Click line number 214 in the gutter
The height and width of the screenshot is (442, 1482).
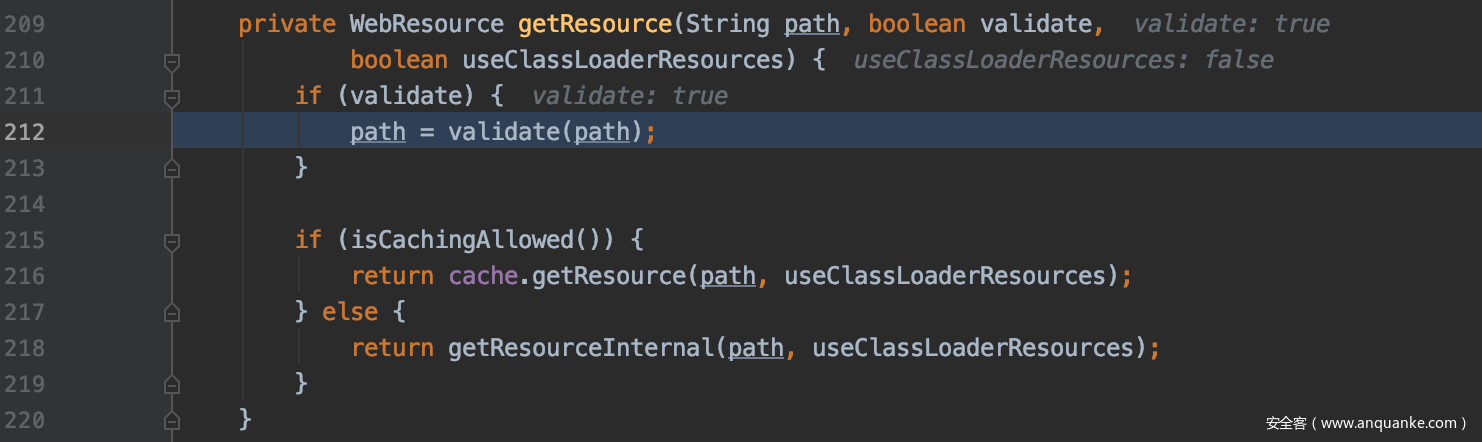[24, 205]
